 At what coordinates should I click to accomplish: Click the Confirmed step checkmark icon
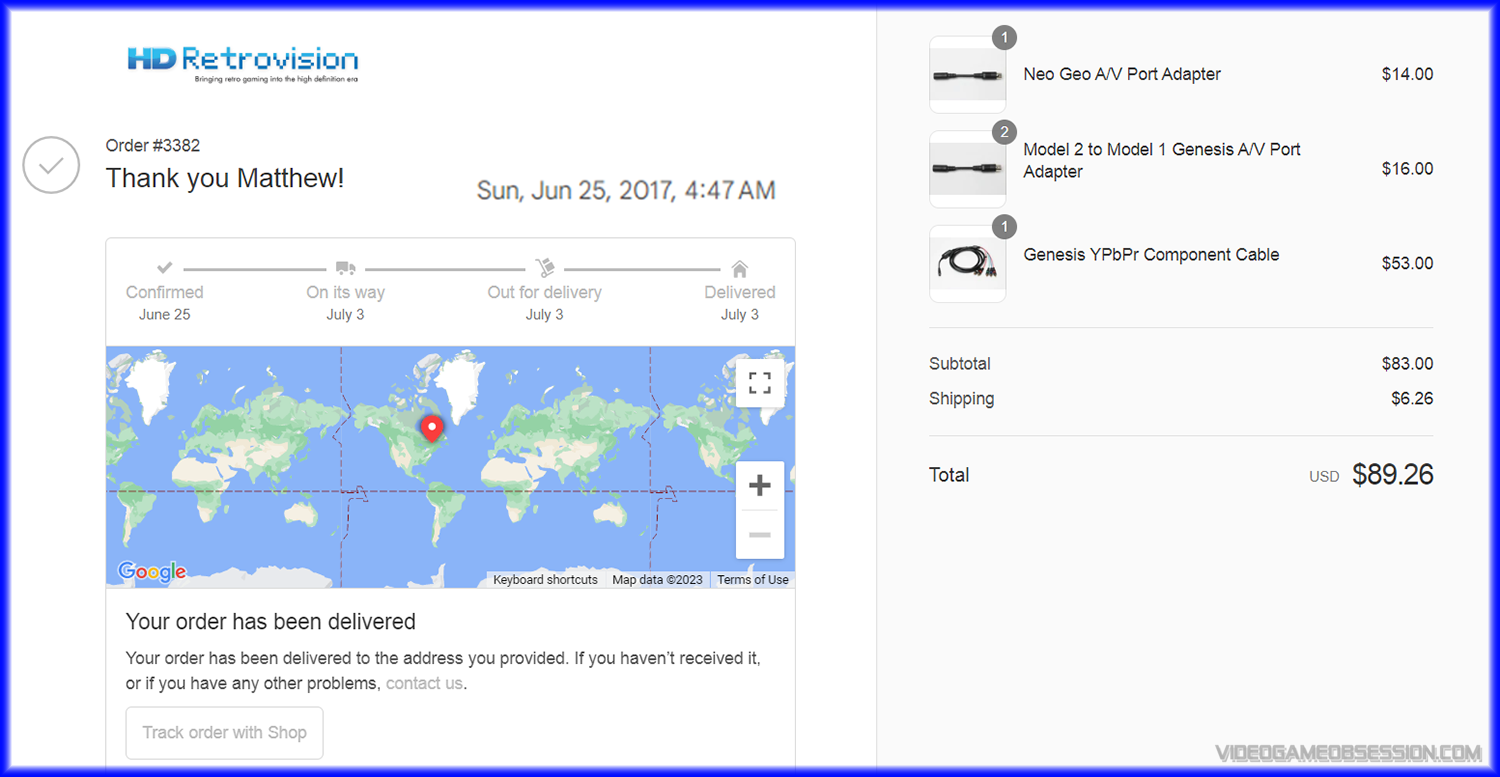coord(165,268)
